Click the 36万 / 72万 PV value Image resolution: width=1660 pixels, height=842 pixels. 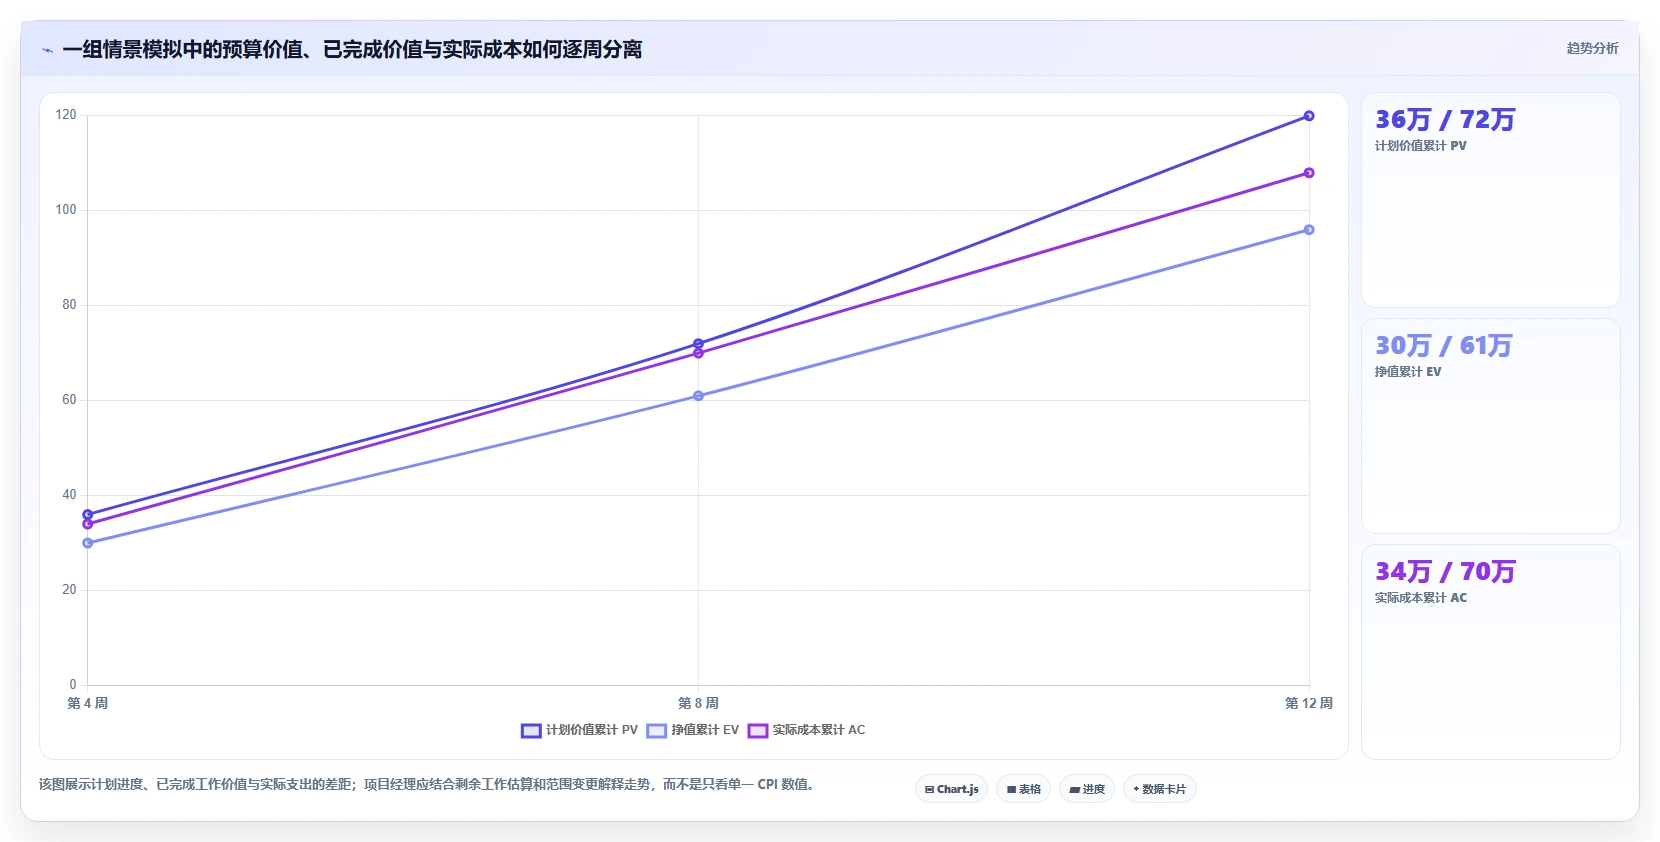1445,120
